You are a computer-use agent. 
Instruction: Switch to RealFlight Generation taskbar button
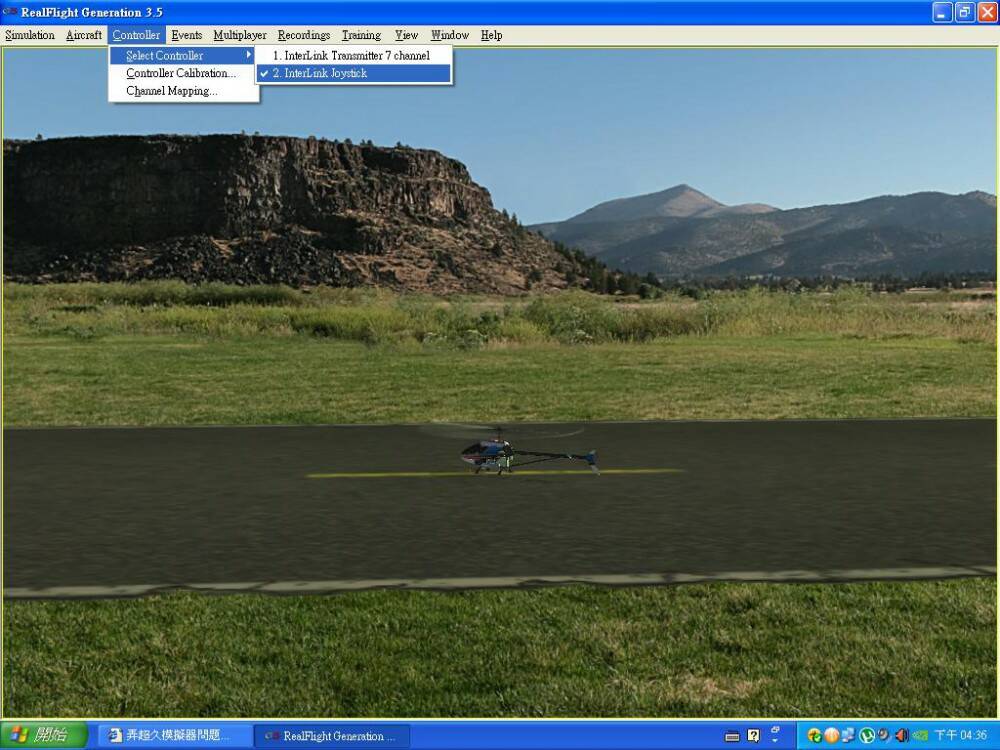332,736
